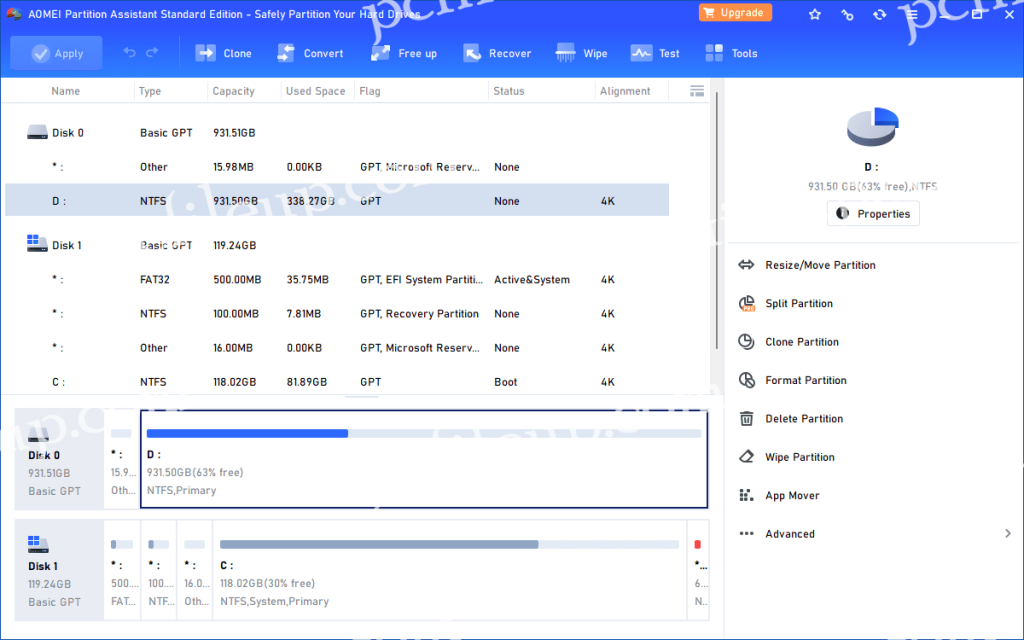Open the column settings list icon
Image resolution: width=1024 pixels, height=640 pixels.
click(697, 91)
